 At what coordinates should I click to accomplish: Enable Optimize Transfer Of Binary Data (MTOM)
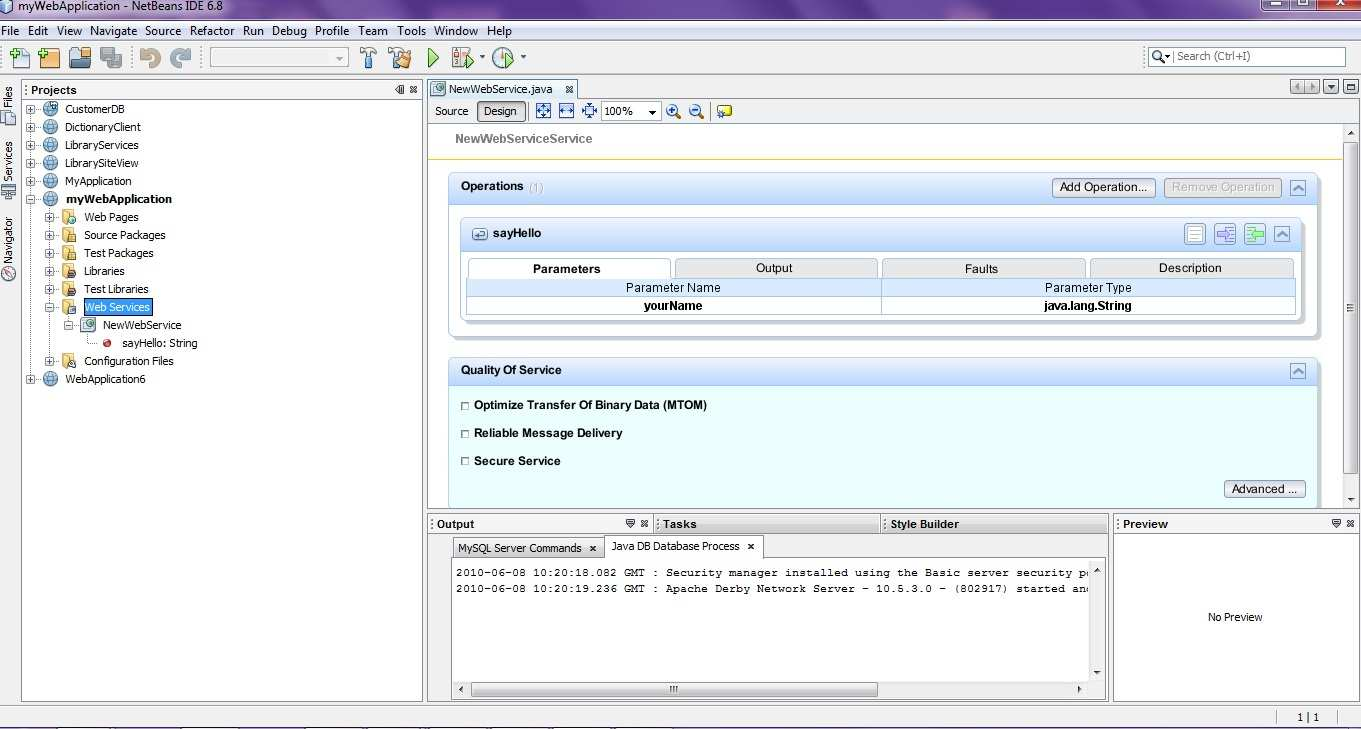[x=465, y=406]
